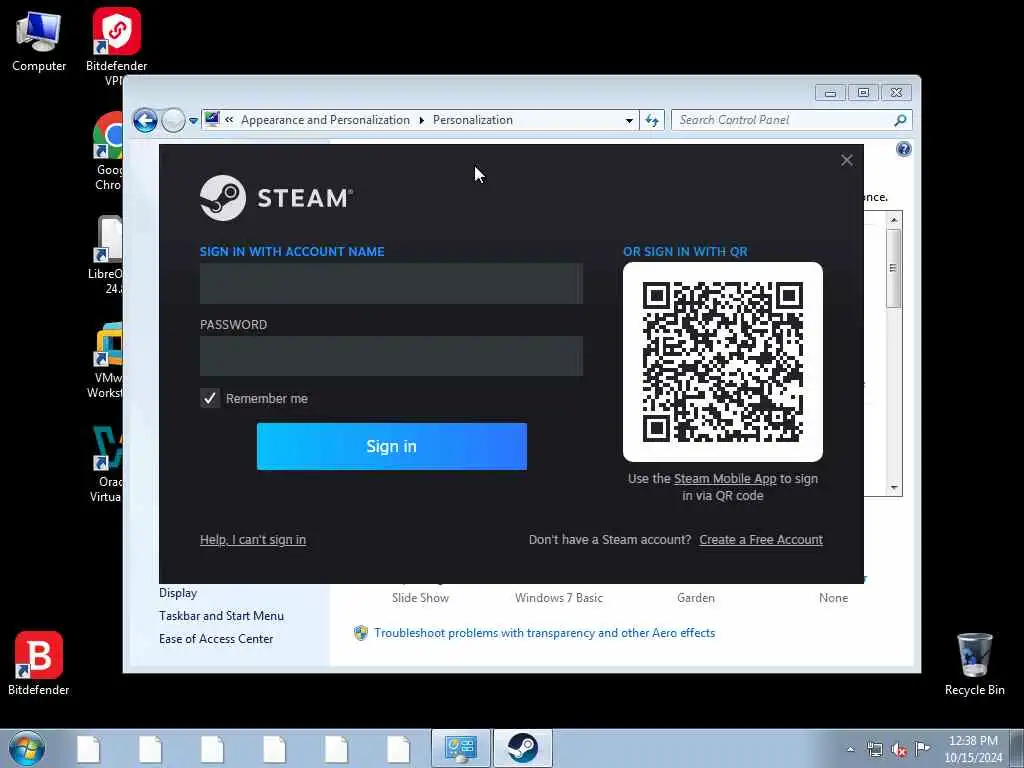Click the themes list scrollbar thumb

click(x=894, y=268)
